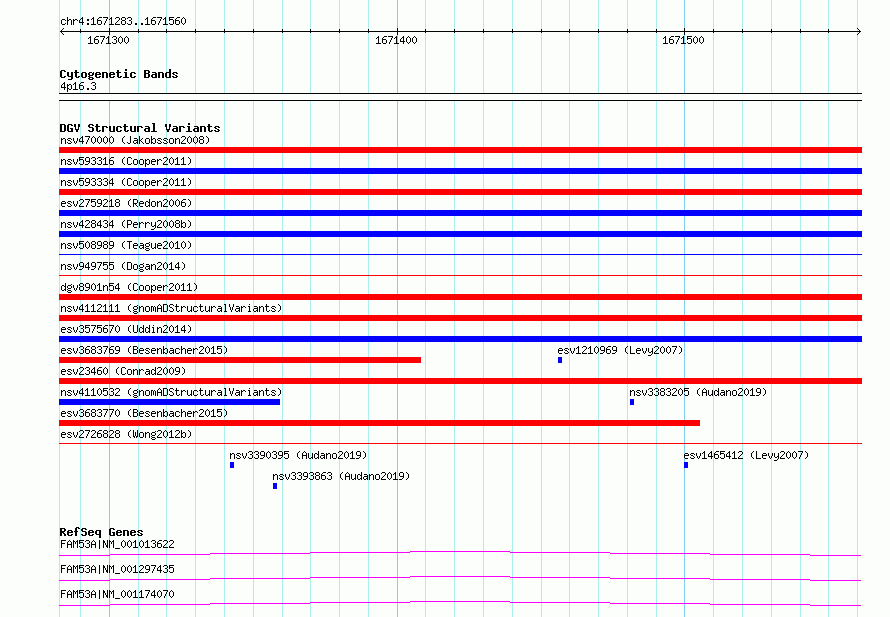Open FAM53A|NM_001013622 gene label
Image resolution: width=890 pixels, height=617 pixels.
pos(117,544)
